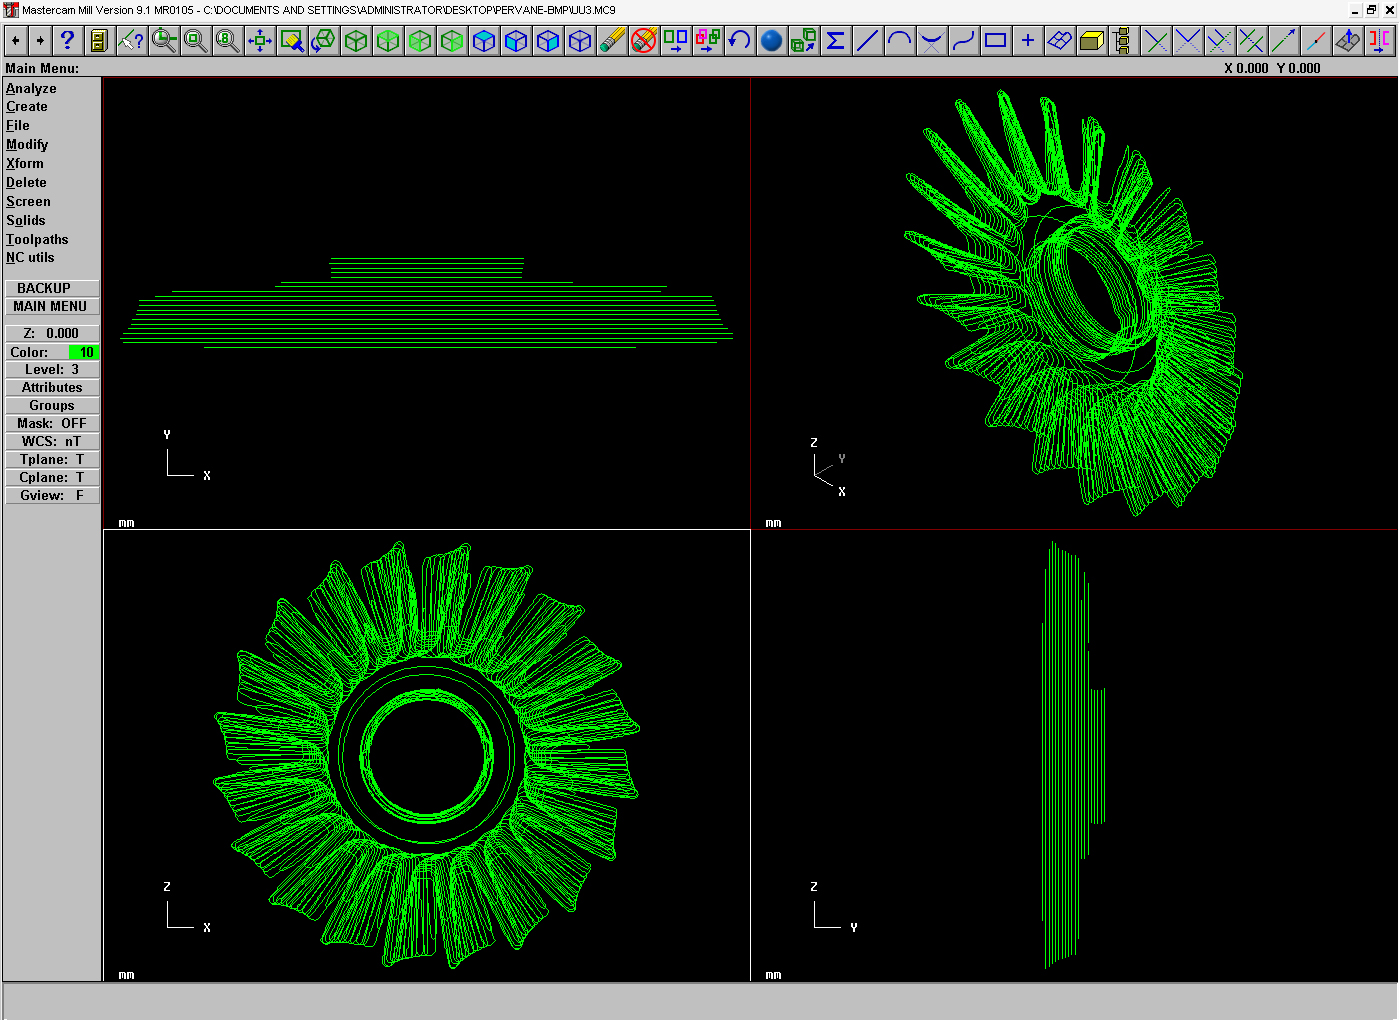Open the Level: 3 selector

click(52, 370)
